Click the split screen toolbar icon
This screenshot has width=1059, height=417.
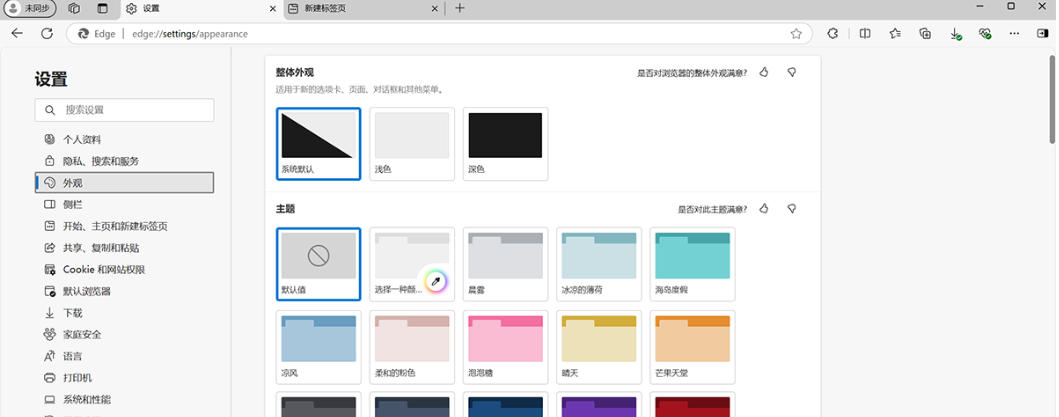coord(865,33)
